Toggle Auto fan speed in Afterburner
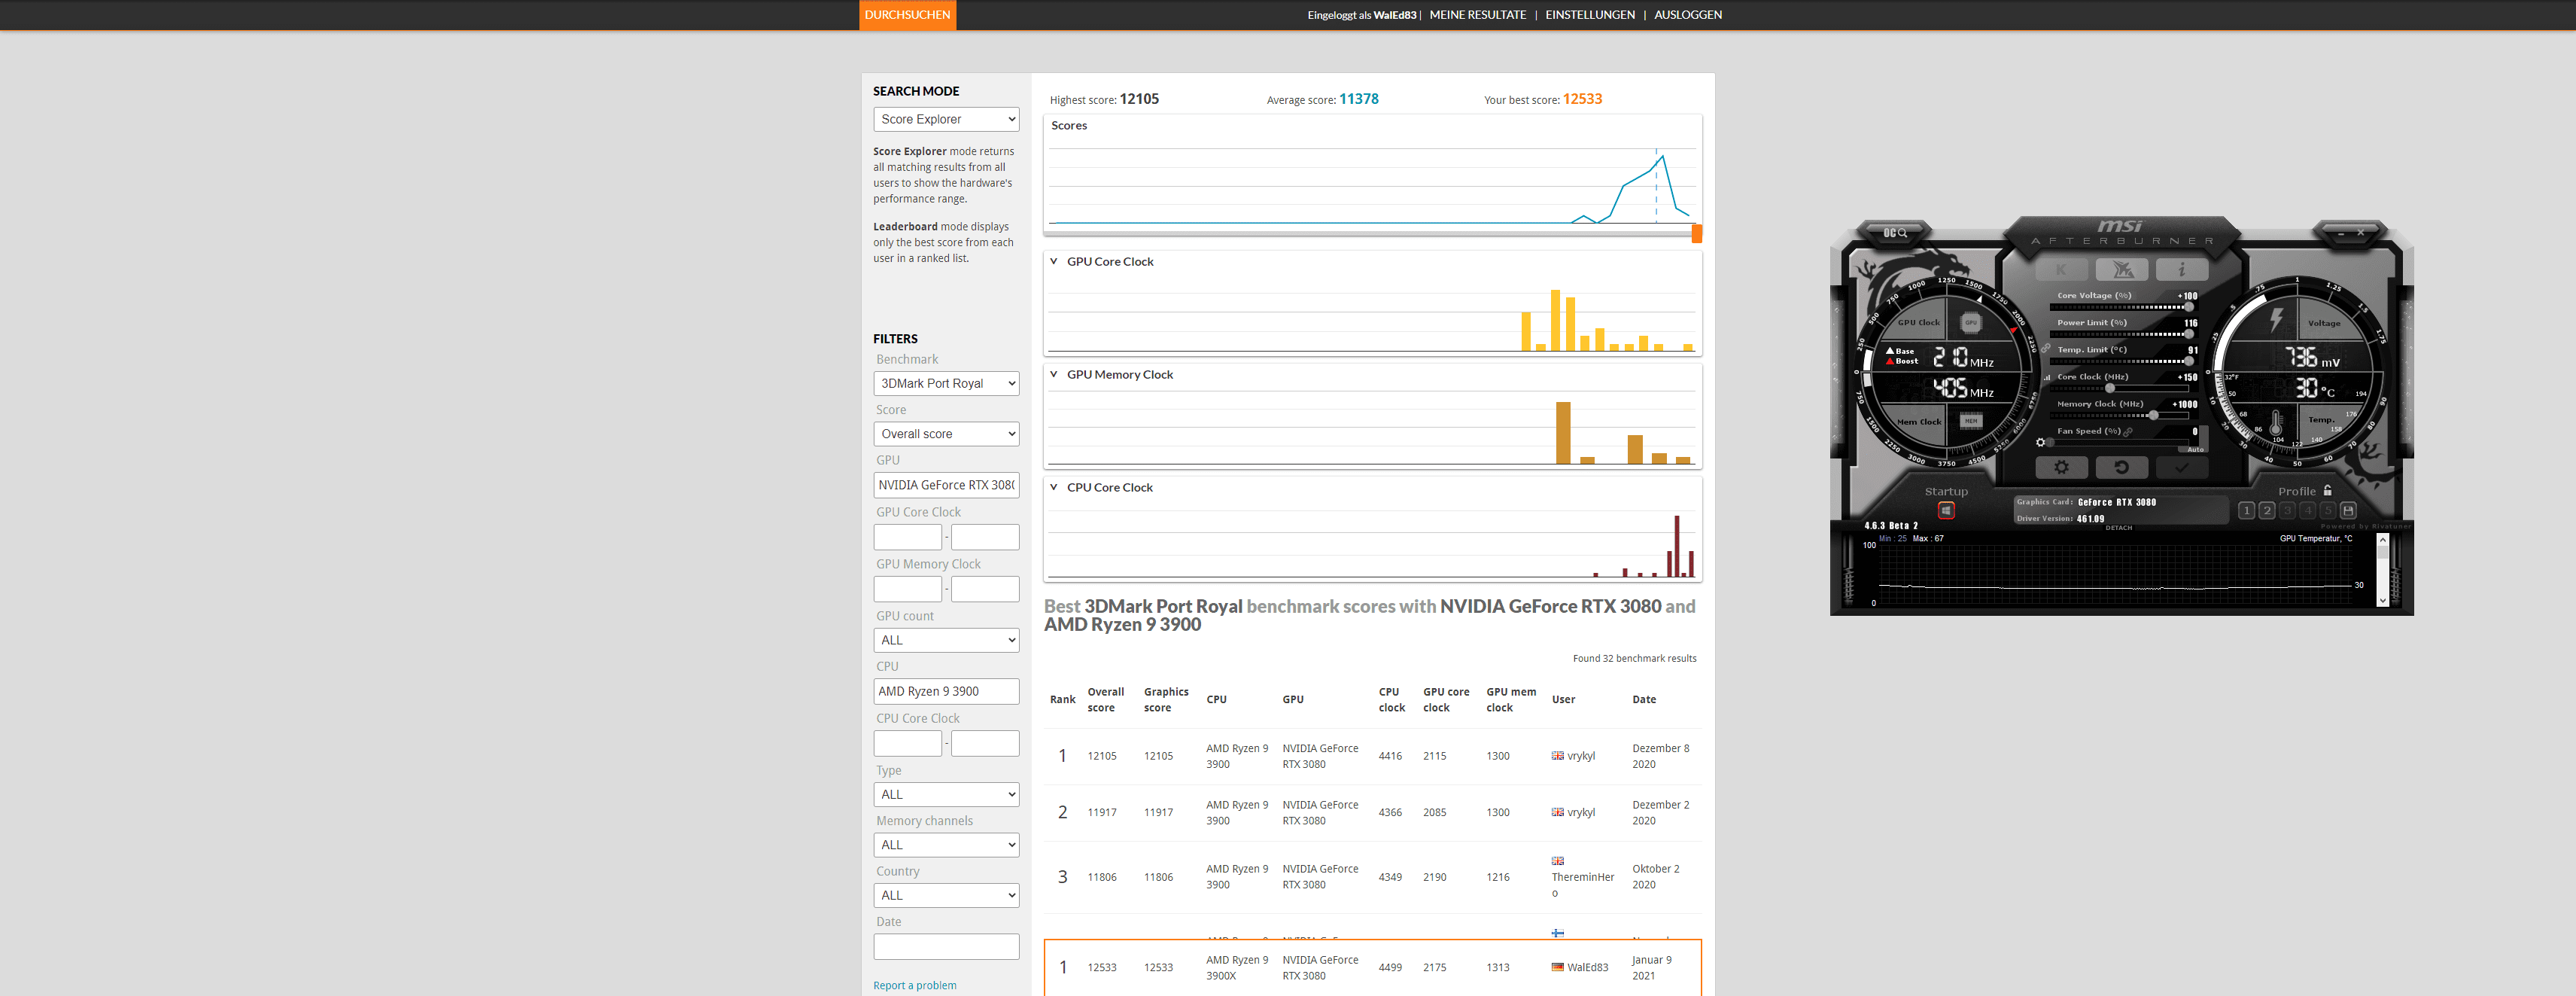The width and height of the screenshot is (2576, 996). 2195,449
